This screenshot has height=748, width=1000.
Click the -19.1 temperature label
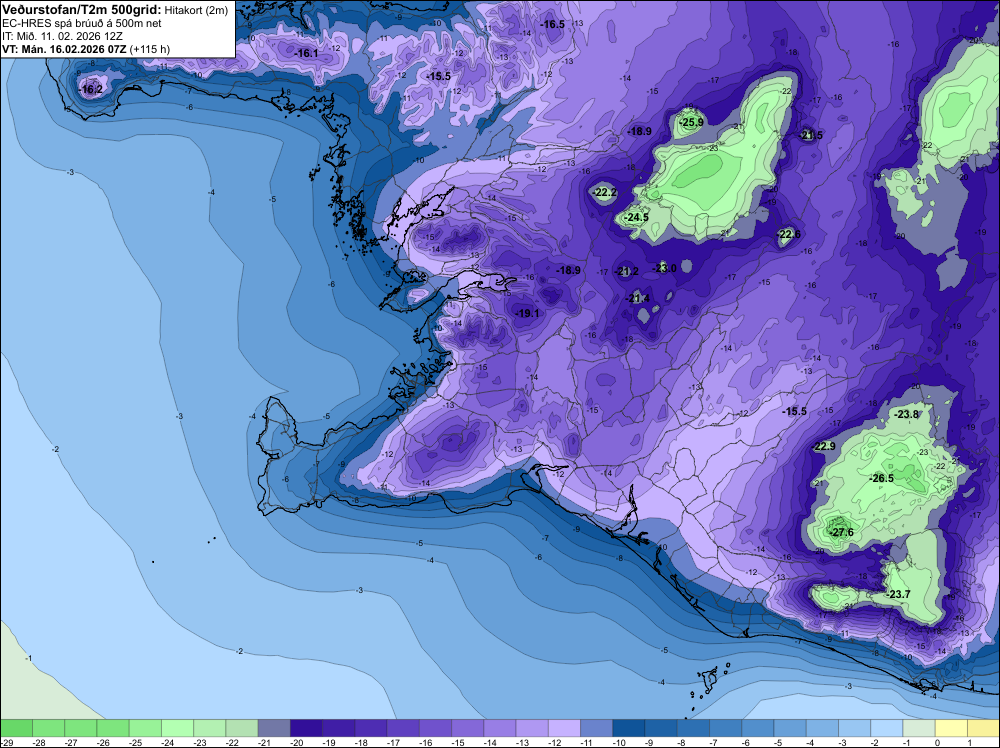[527, 313]
